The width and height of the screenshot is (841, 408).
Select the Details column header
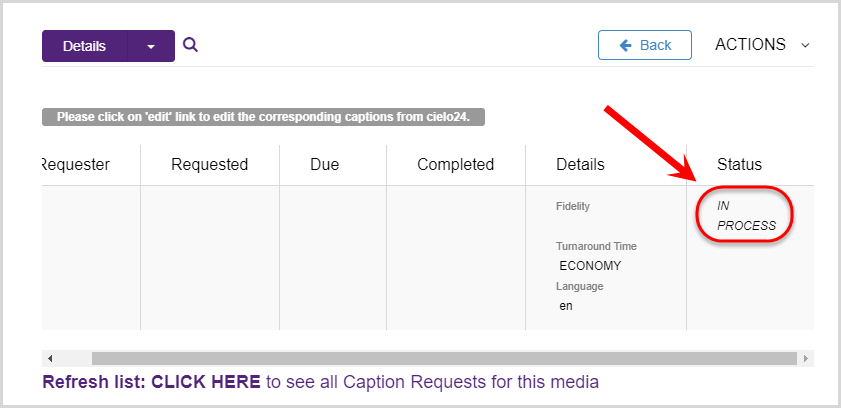click(580, 165)
